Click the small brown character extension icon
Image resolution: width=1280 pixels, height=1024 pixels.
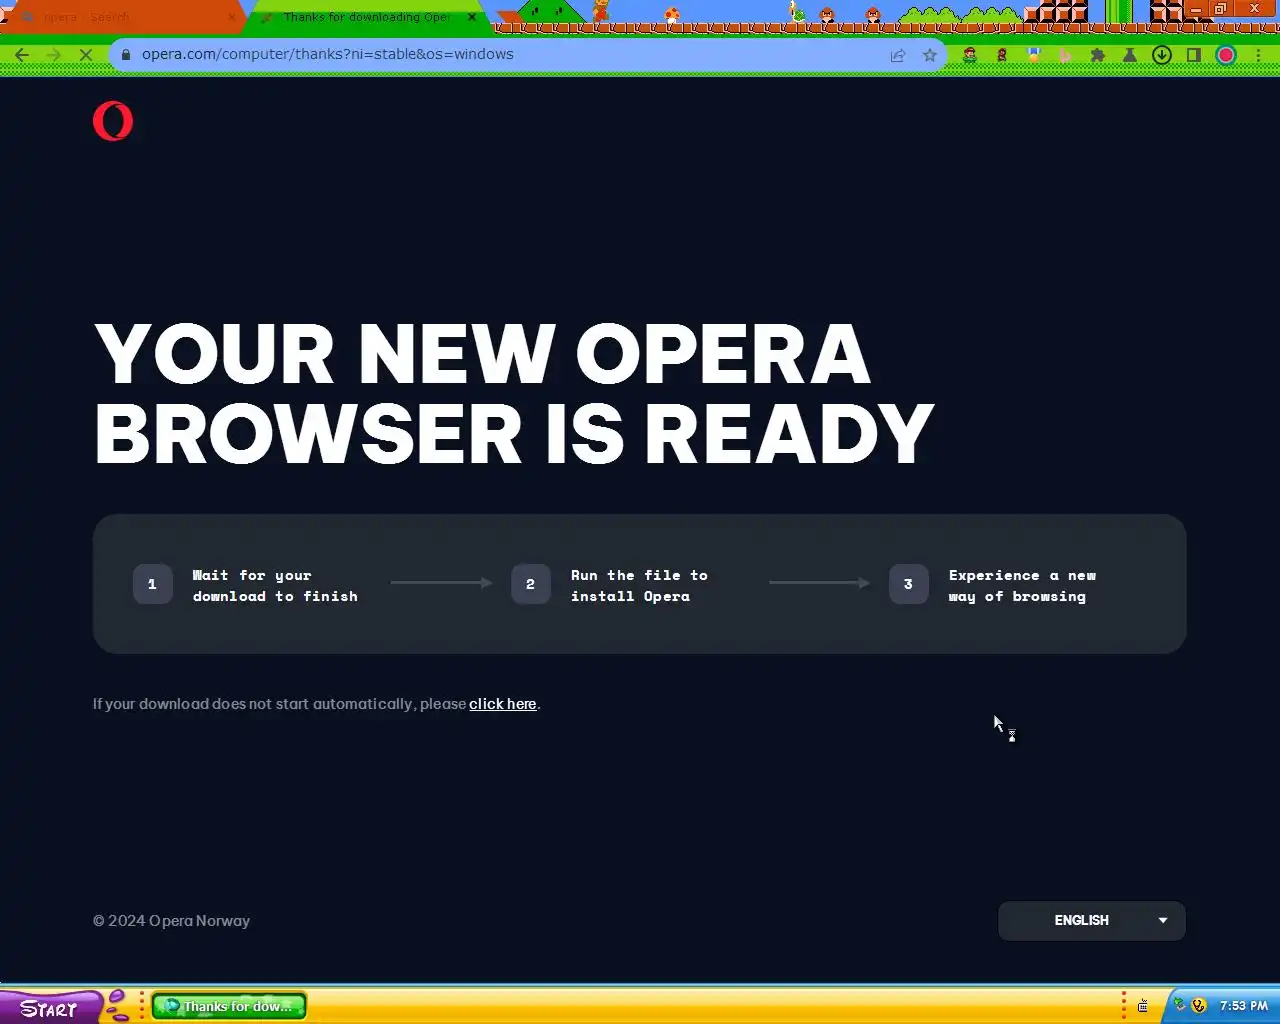[x=1001, y=55]
